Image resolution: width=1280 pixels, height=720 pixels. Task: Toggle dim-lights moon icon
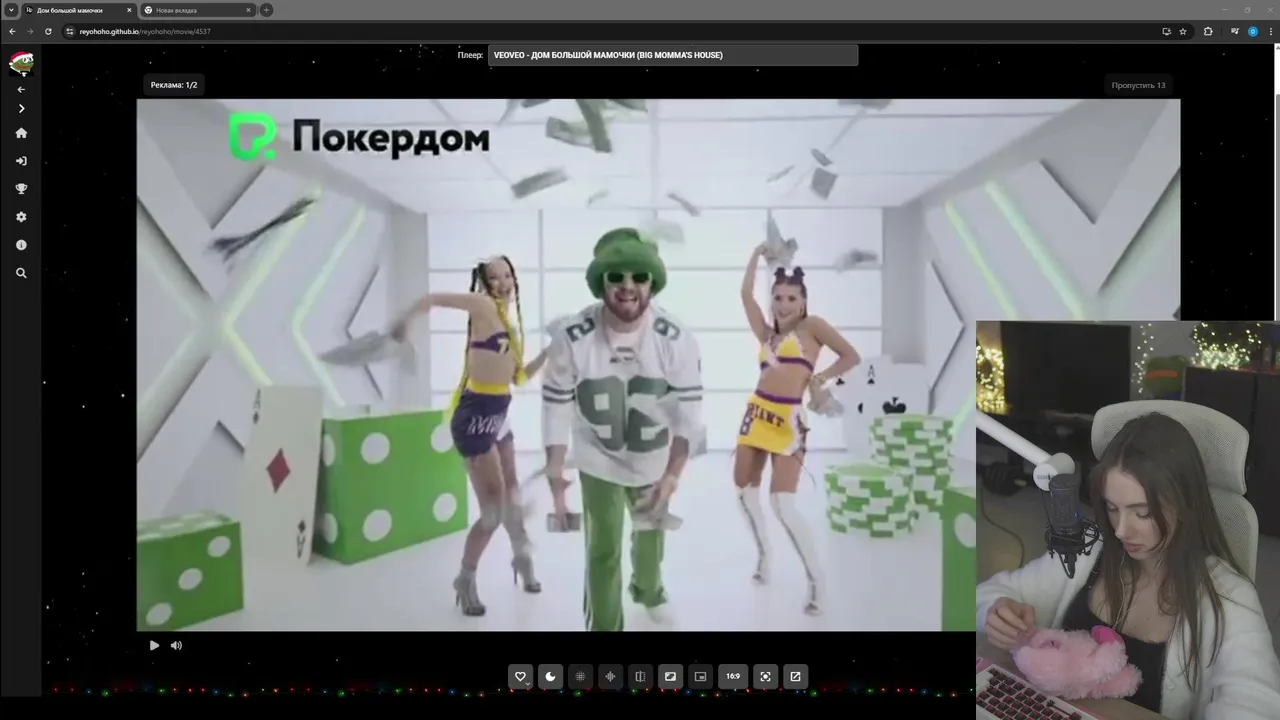point(550,677)
